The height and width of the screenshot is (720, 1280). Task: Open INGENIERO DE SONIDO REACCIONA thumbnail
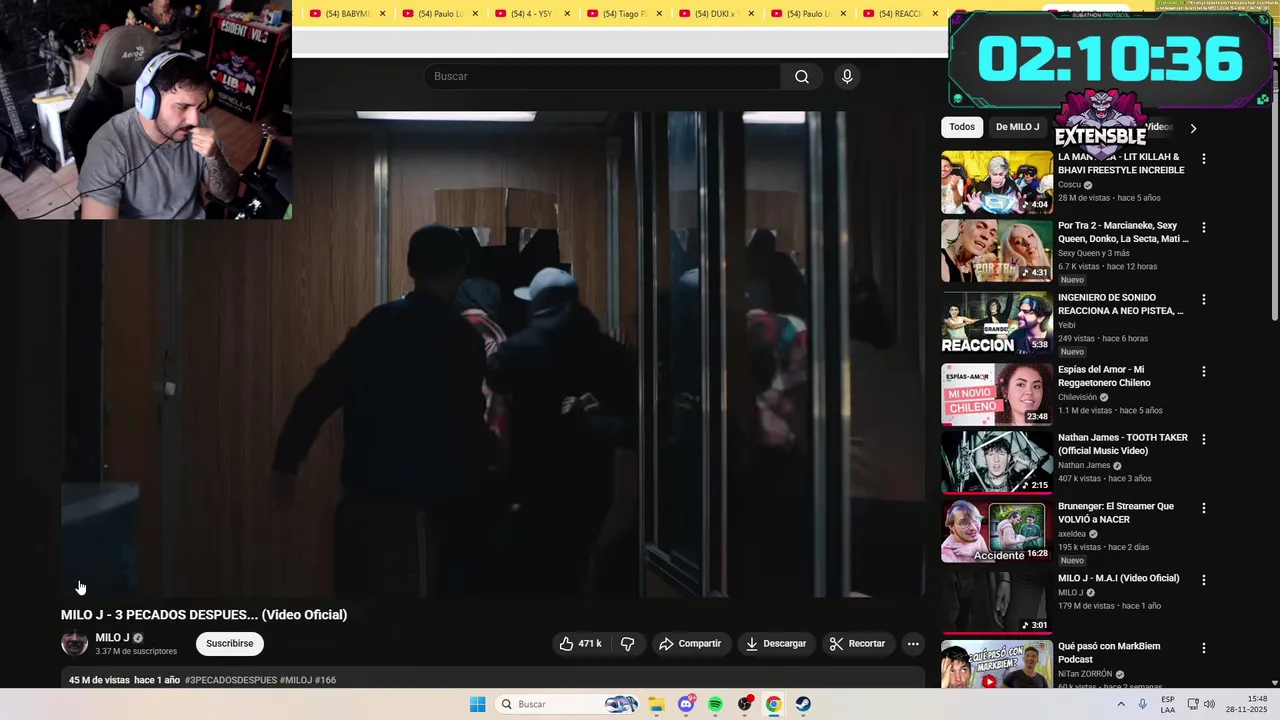point(996,323)
